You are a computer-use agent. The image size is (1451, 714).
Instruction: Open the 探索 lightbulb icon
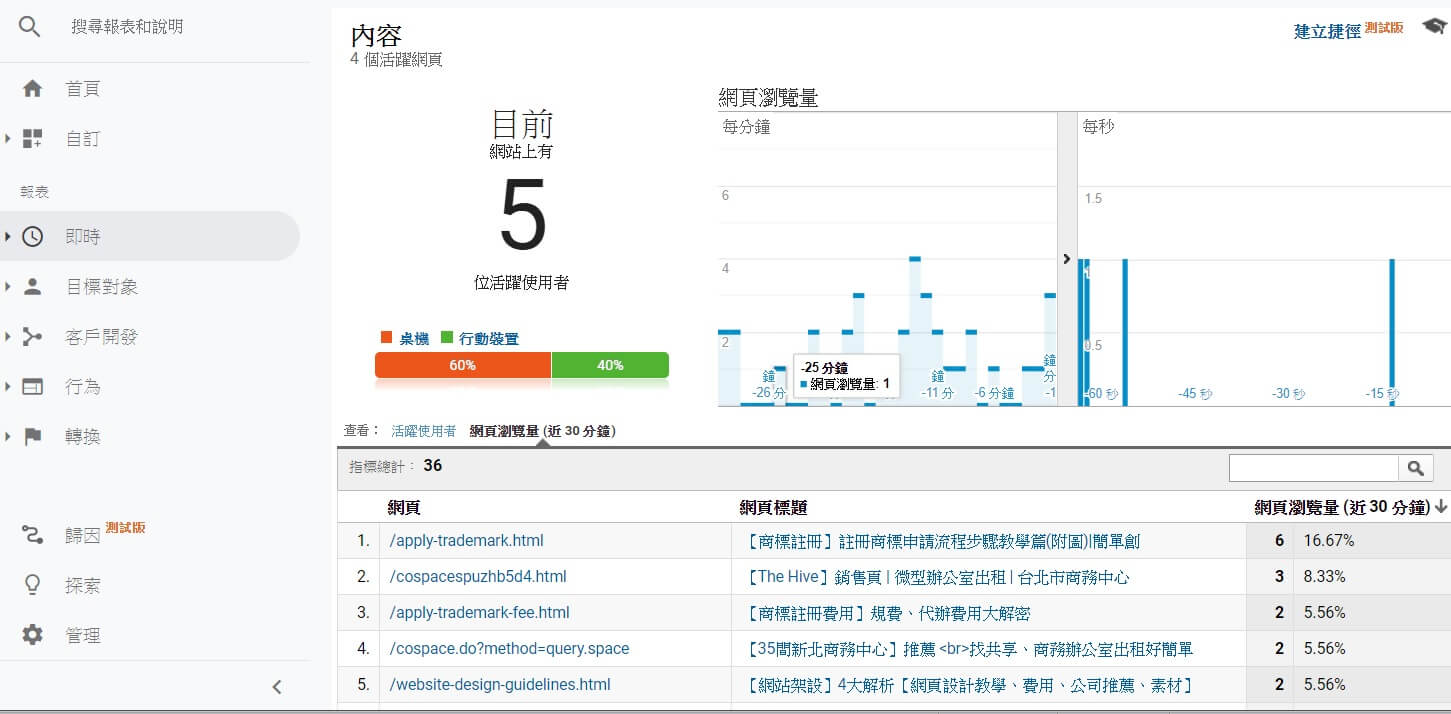tap(33, 585)
